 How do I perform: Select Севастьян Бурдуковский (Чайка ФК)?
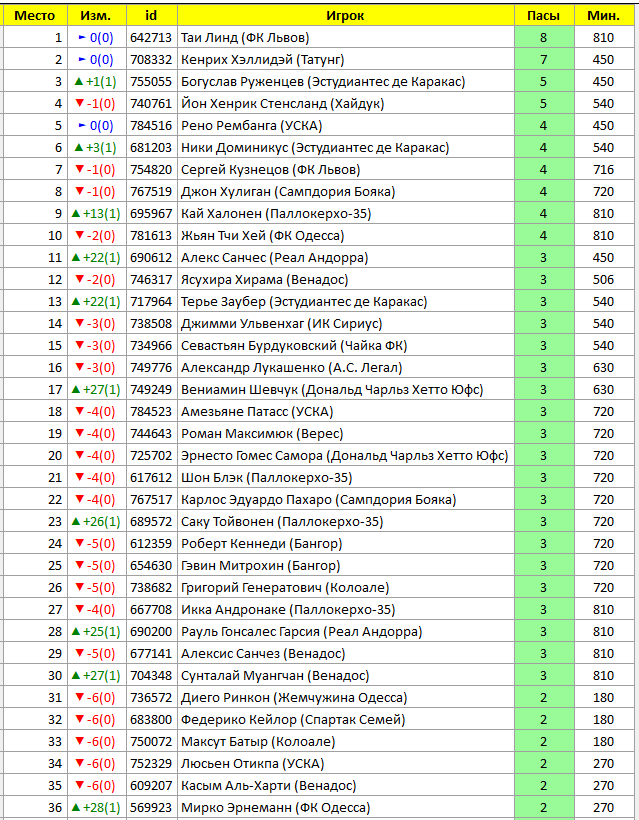coord(294,345)
